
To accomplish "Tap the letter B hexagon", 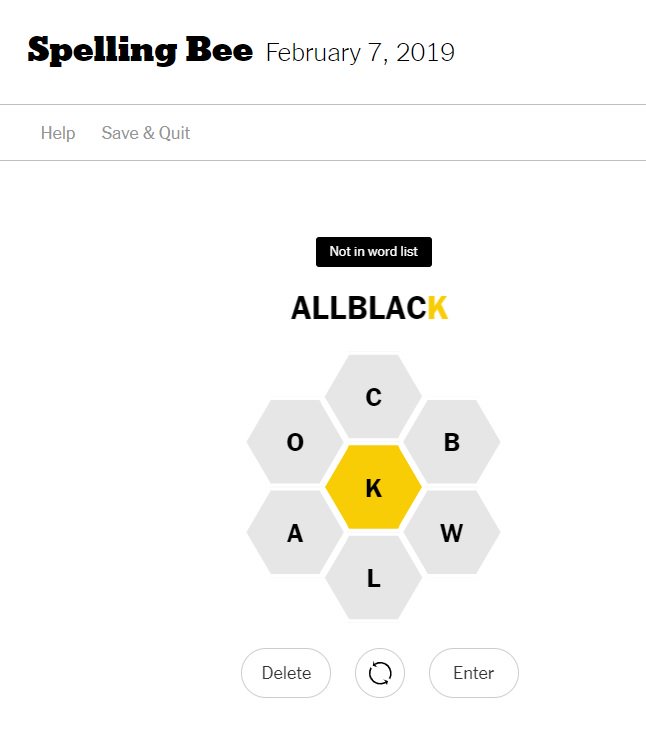I will tap(452, 442).
